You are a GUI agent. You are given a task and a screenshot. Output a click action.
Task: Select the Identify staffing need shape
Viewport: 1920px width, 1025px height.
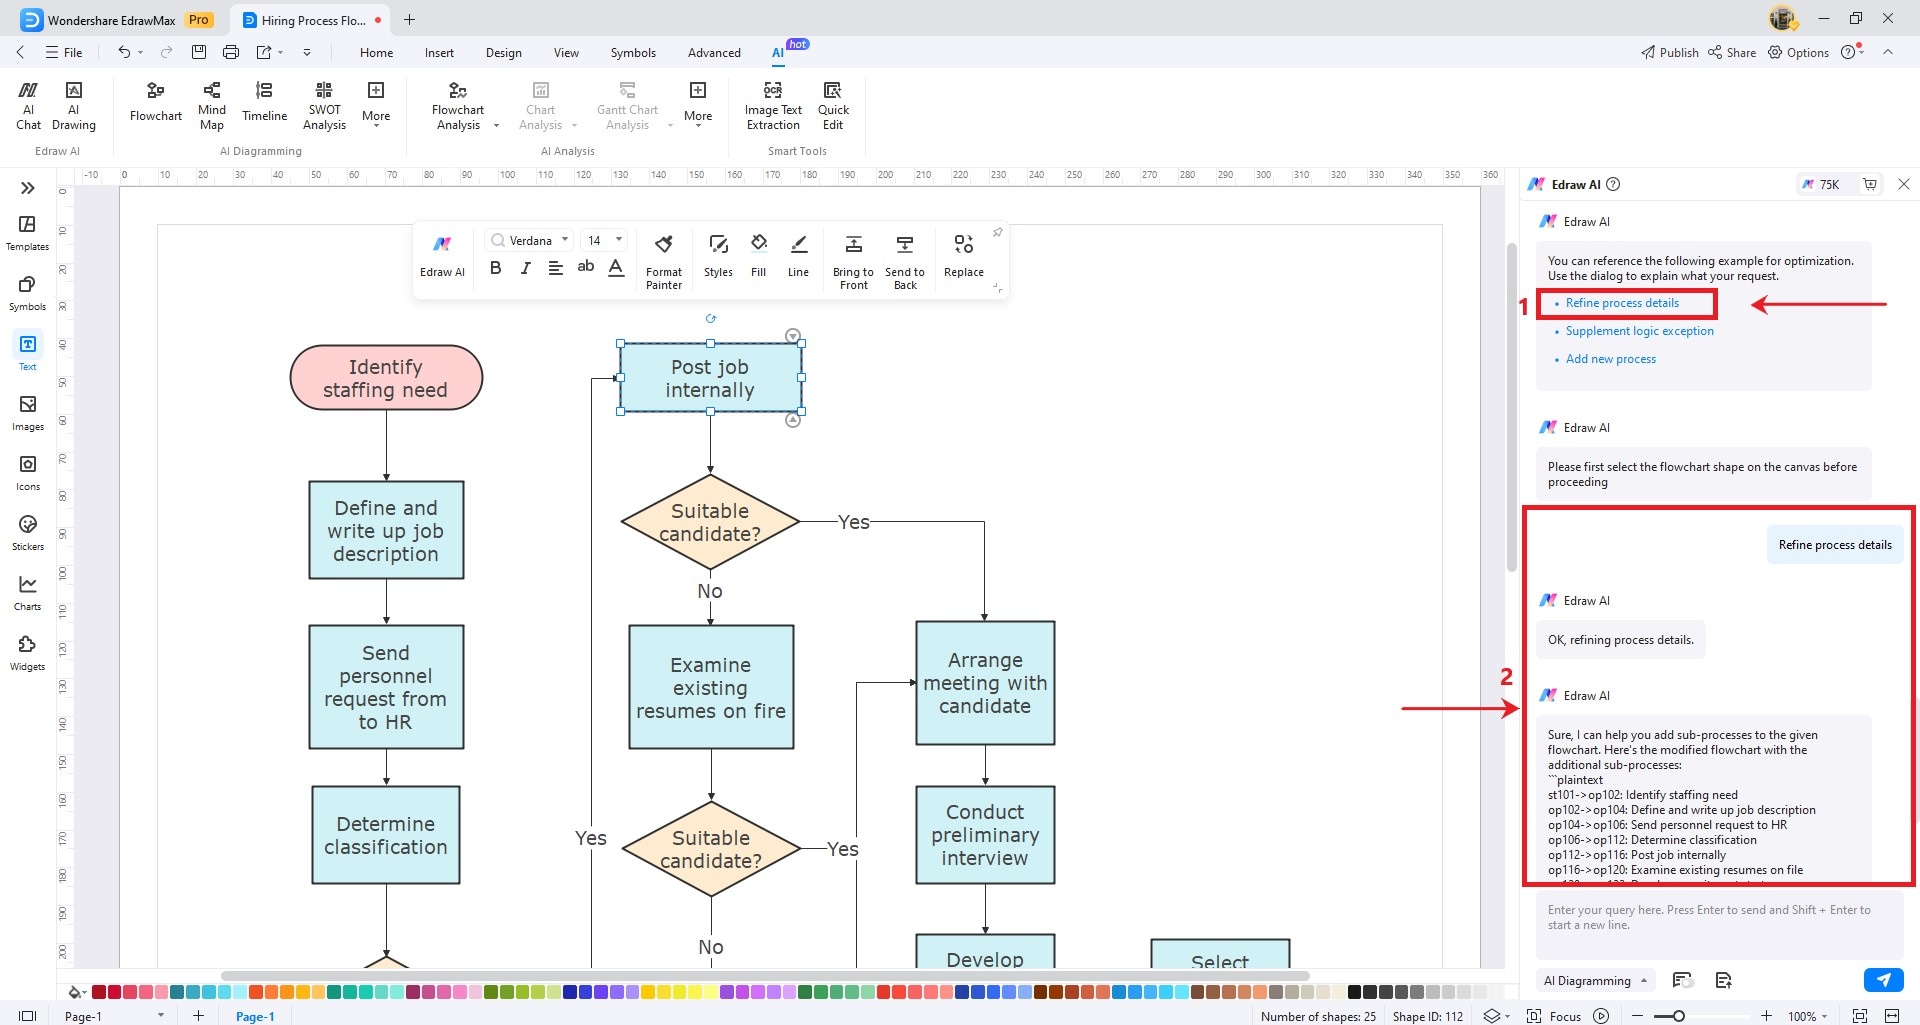coord(386,378)
